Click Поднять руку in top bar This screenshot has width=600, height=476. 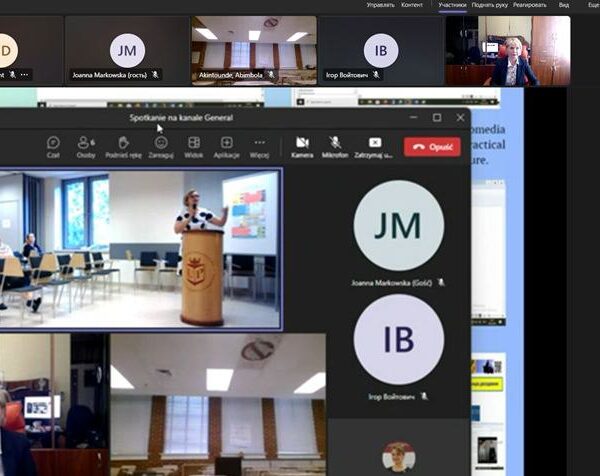(x=490, y=5)
